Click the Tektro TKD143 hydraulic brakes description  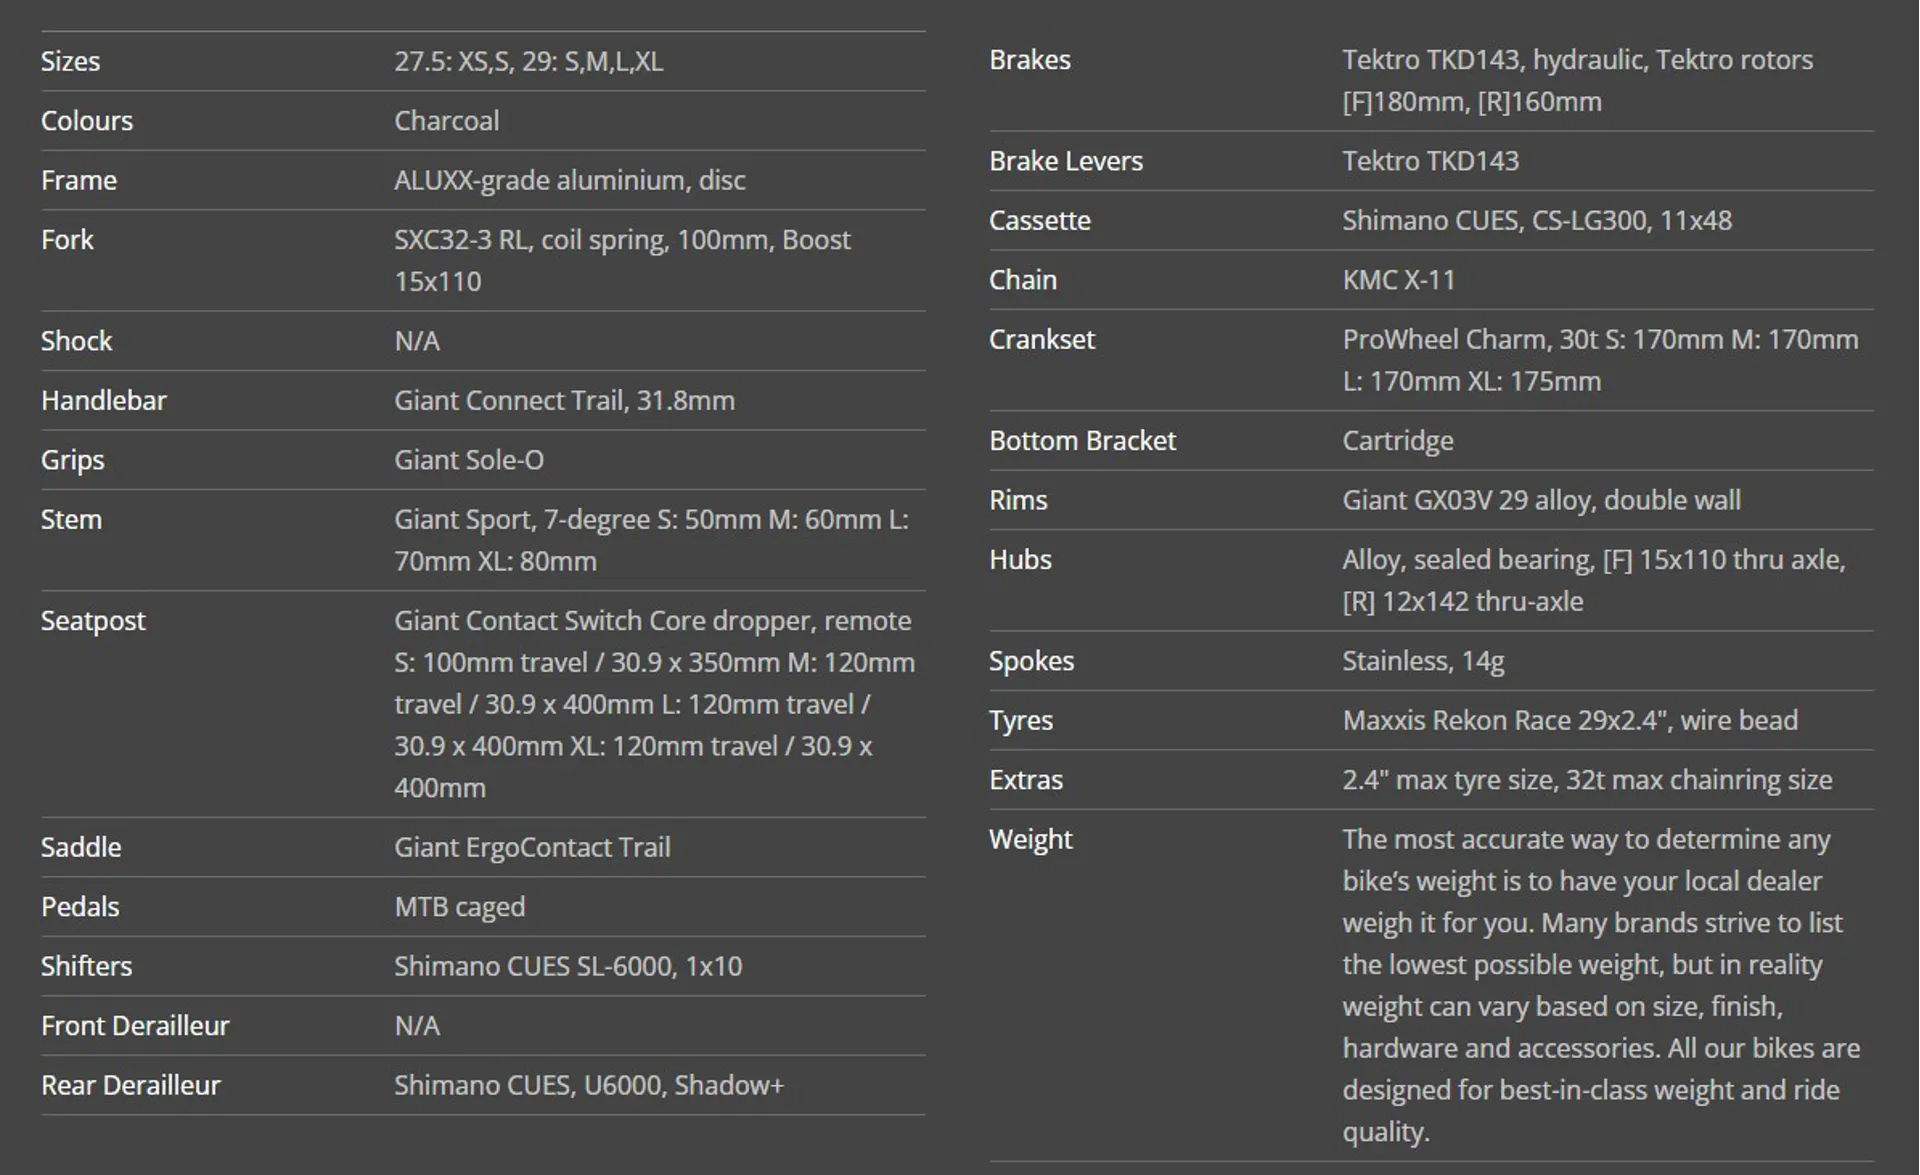coord(1577,80)
